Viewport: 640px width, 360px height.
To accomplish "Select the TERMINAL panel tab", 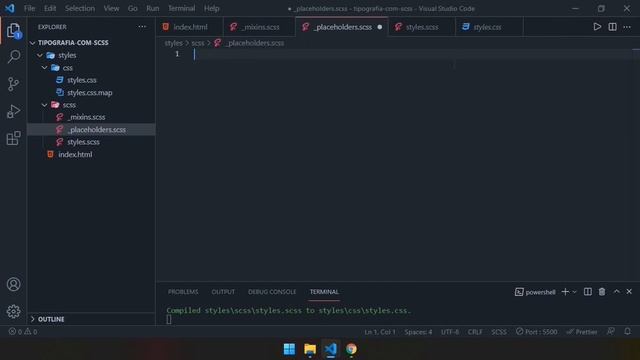I will point(324,292).
